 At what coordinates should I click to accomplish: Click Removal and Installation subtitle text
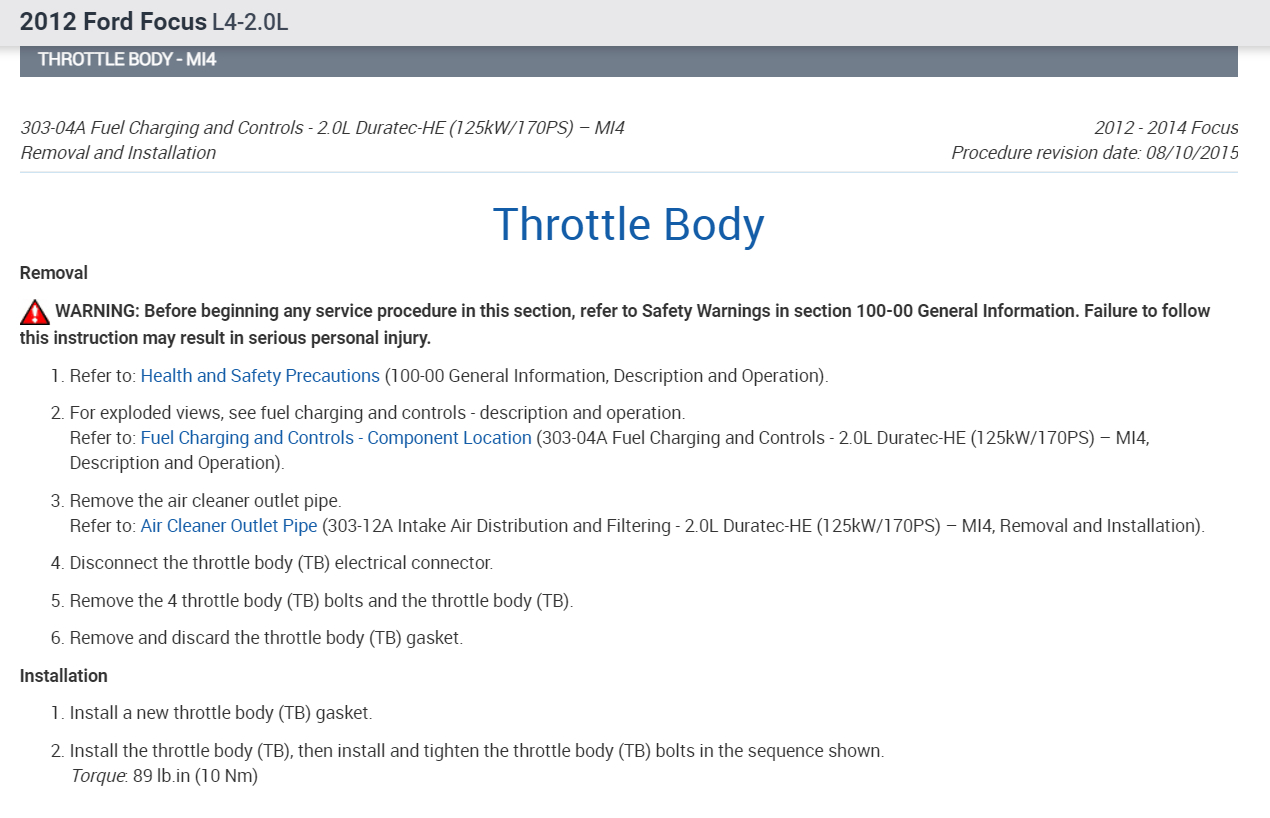(x=118, y=153)
